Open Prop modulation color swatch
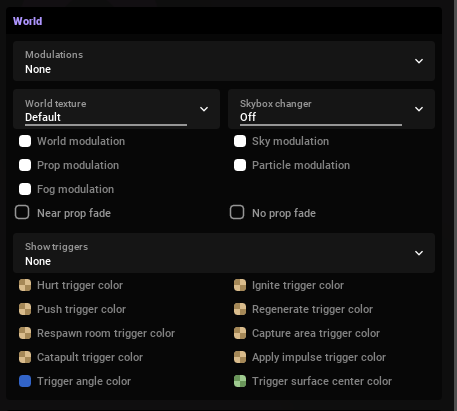 (25, 165)
